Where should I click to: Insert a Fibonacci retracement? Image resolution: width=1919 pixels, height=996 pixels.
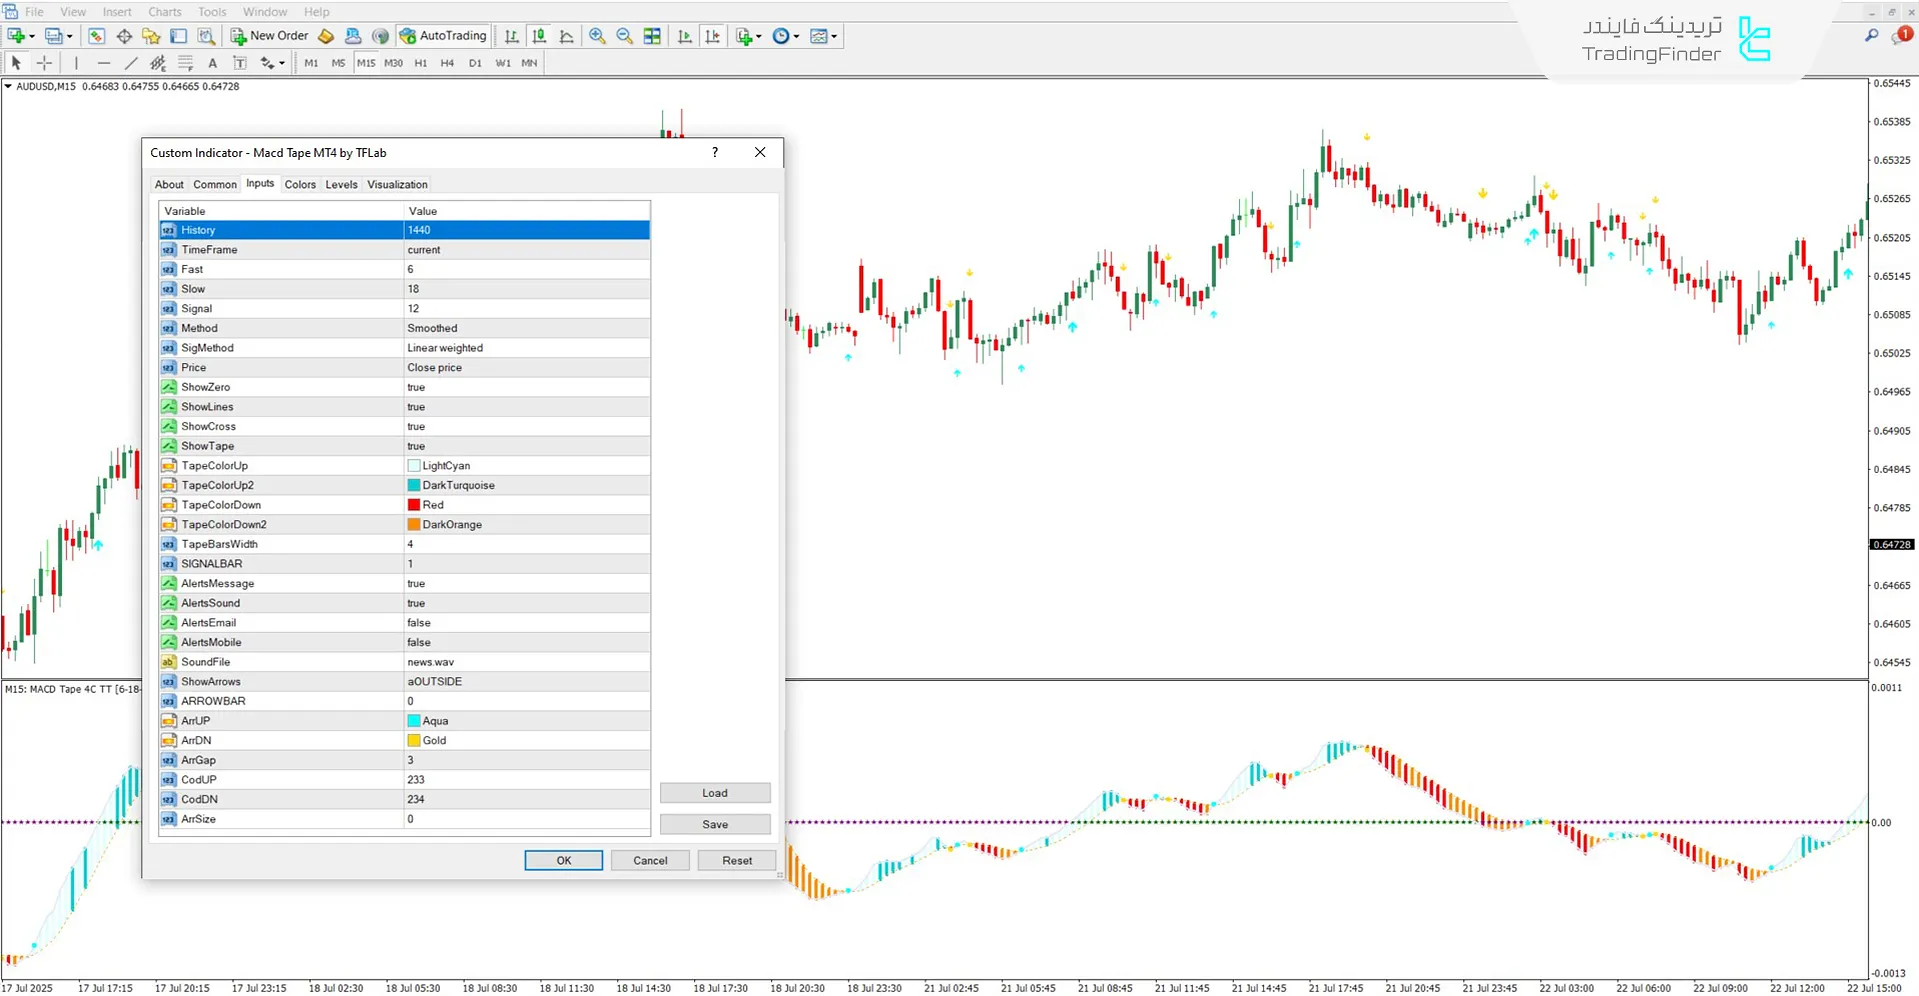[x=185, y=62]
